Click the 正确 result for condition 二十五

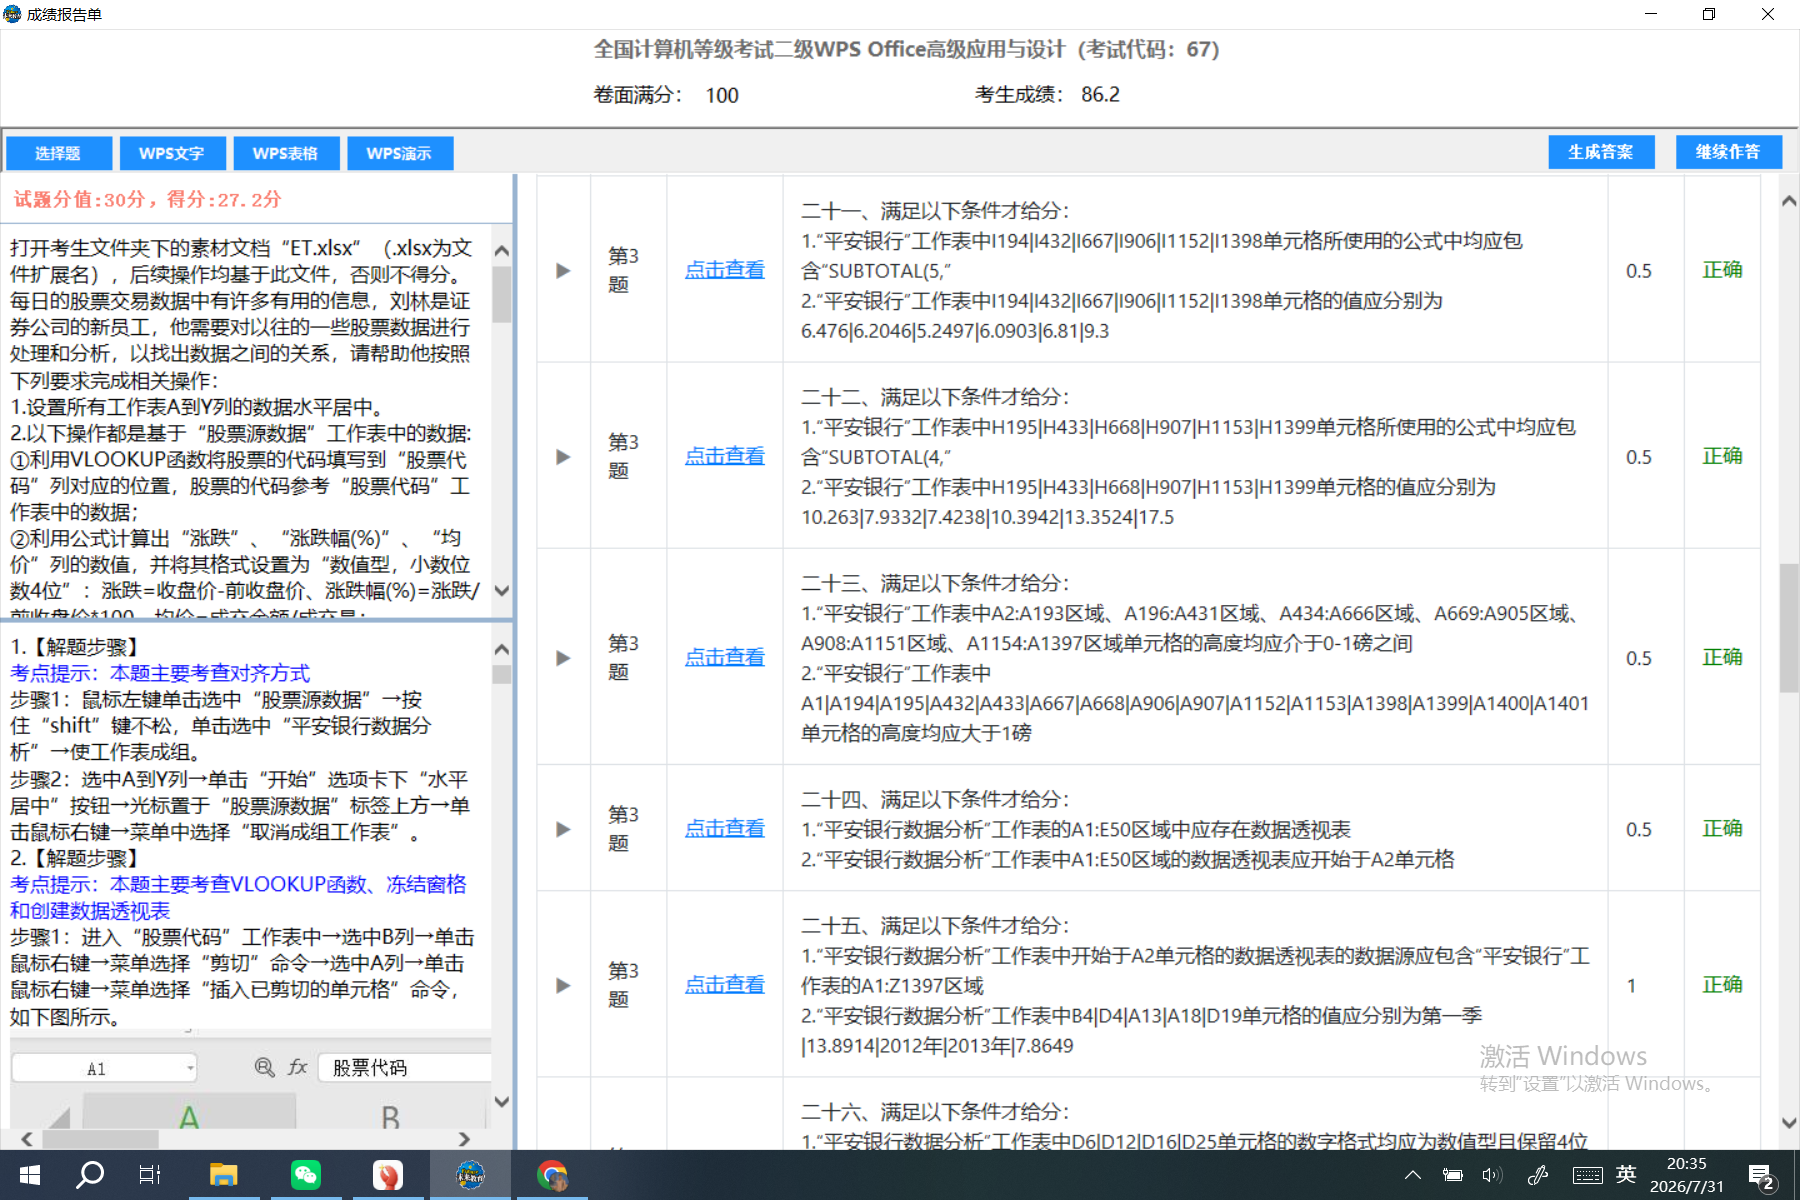point(1723,985)
